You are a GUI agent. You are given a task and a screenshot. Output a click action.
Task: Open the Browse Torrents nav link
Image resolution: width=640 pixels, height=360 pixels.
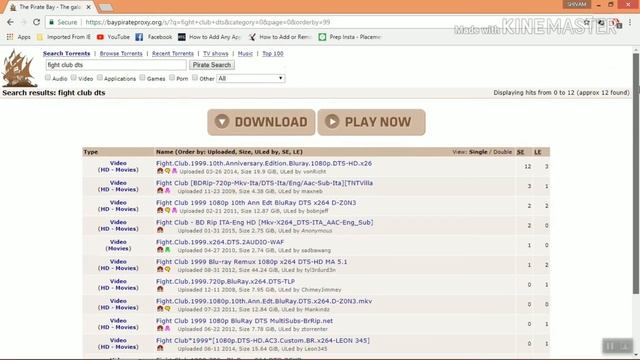coord(121,53)
